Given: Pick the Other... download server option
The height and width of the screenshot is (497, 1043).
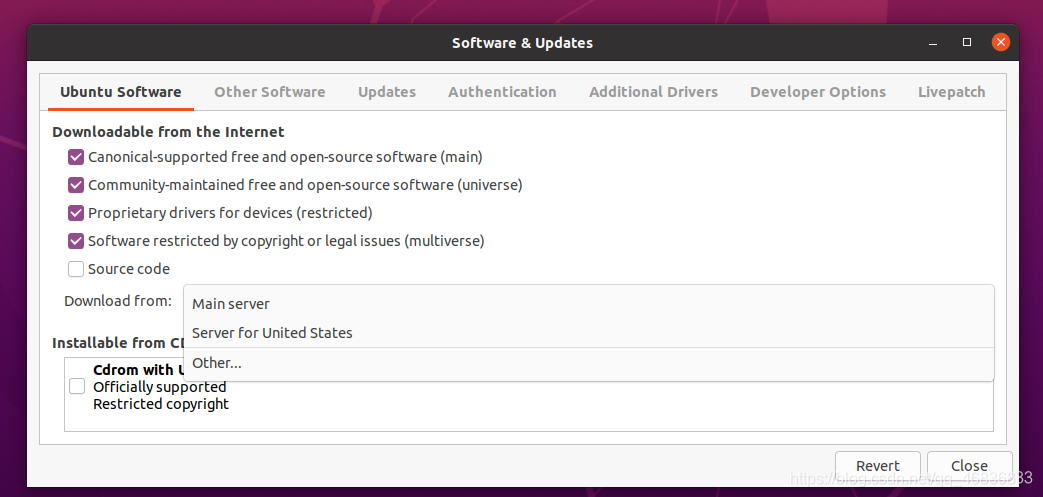Looking at the screenshot, I should (x=589, y=363).
